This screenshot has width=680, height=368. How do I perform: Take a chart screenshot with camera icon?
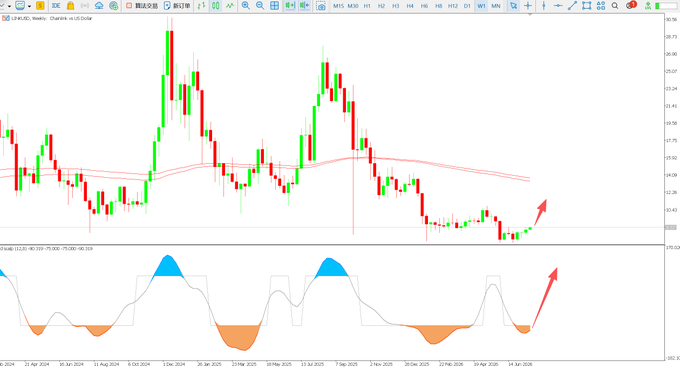[x=321, y=6]
